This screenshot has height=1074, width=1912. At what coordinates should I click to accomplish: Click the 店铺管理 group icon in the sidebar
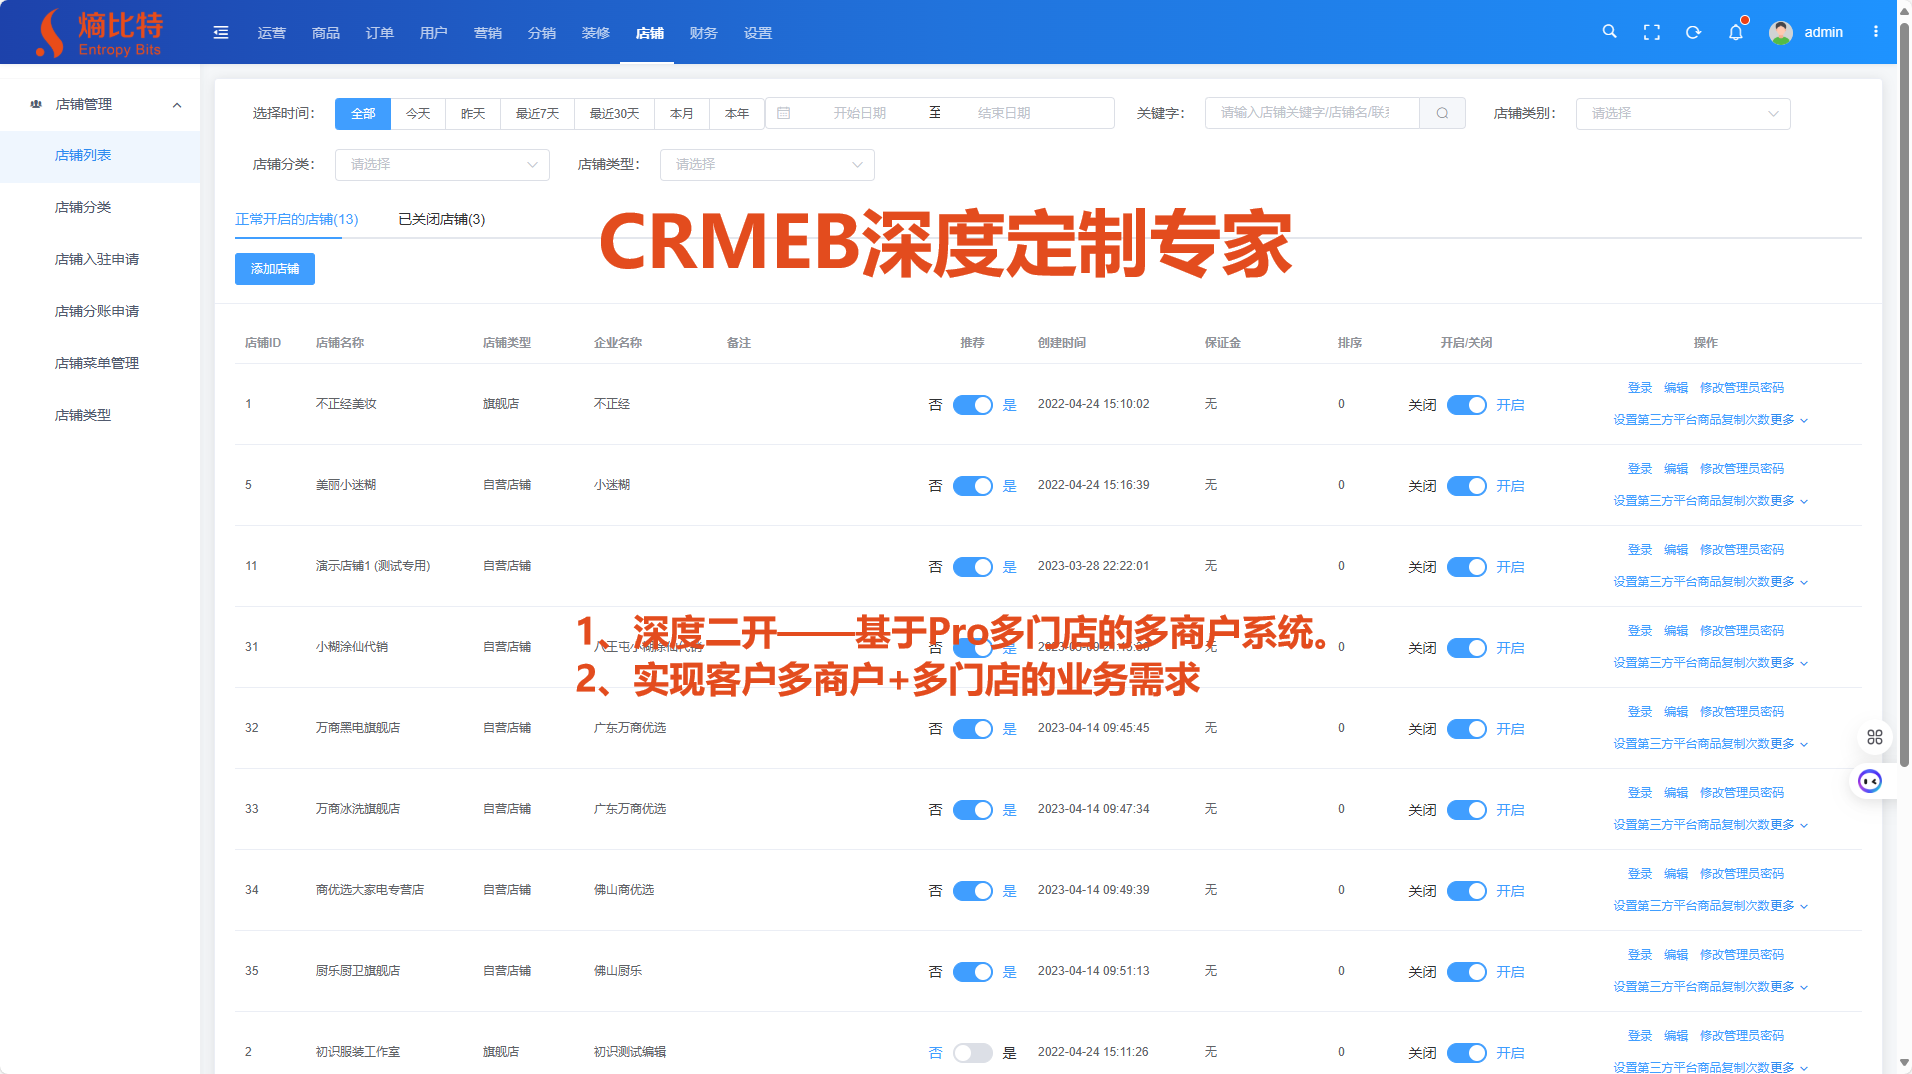[x=36, y=104]
